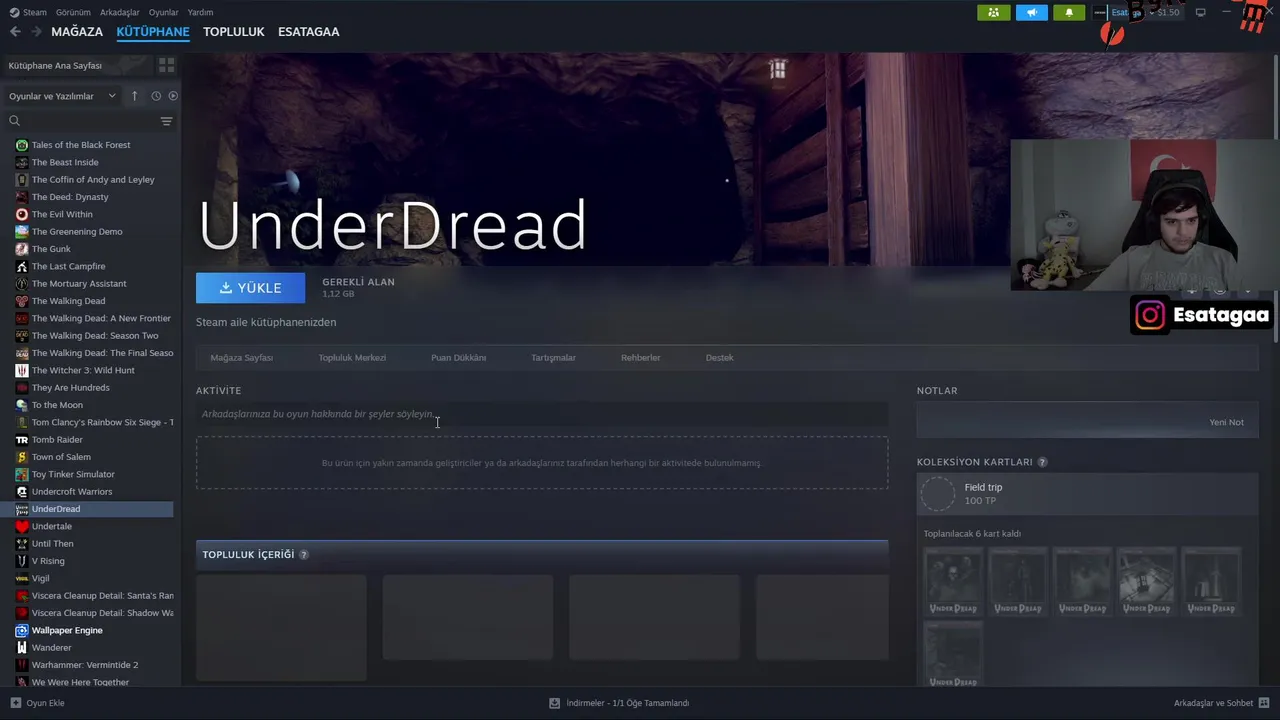Select The Evil Within icon
Viewport: 1280px width, 720px height.
coord(22,214)
